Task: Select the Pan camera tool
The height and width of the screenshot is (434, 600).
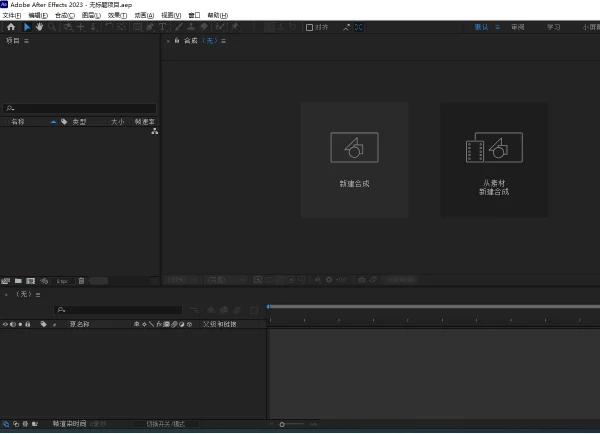Action: point(81,27)
